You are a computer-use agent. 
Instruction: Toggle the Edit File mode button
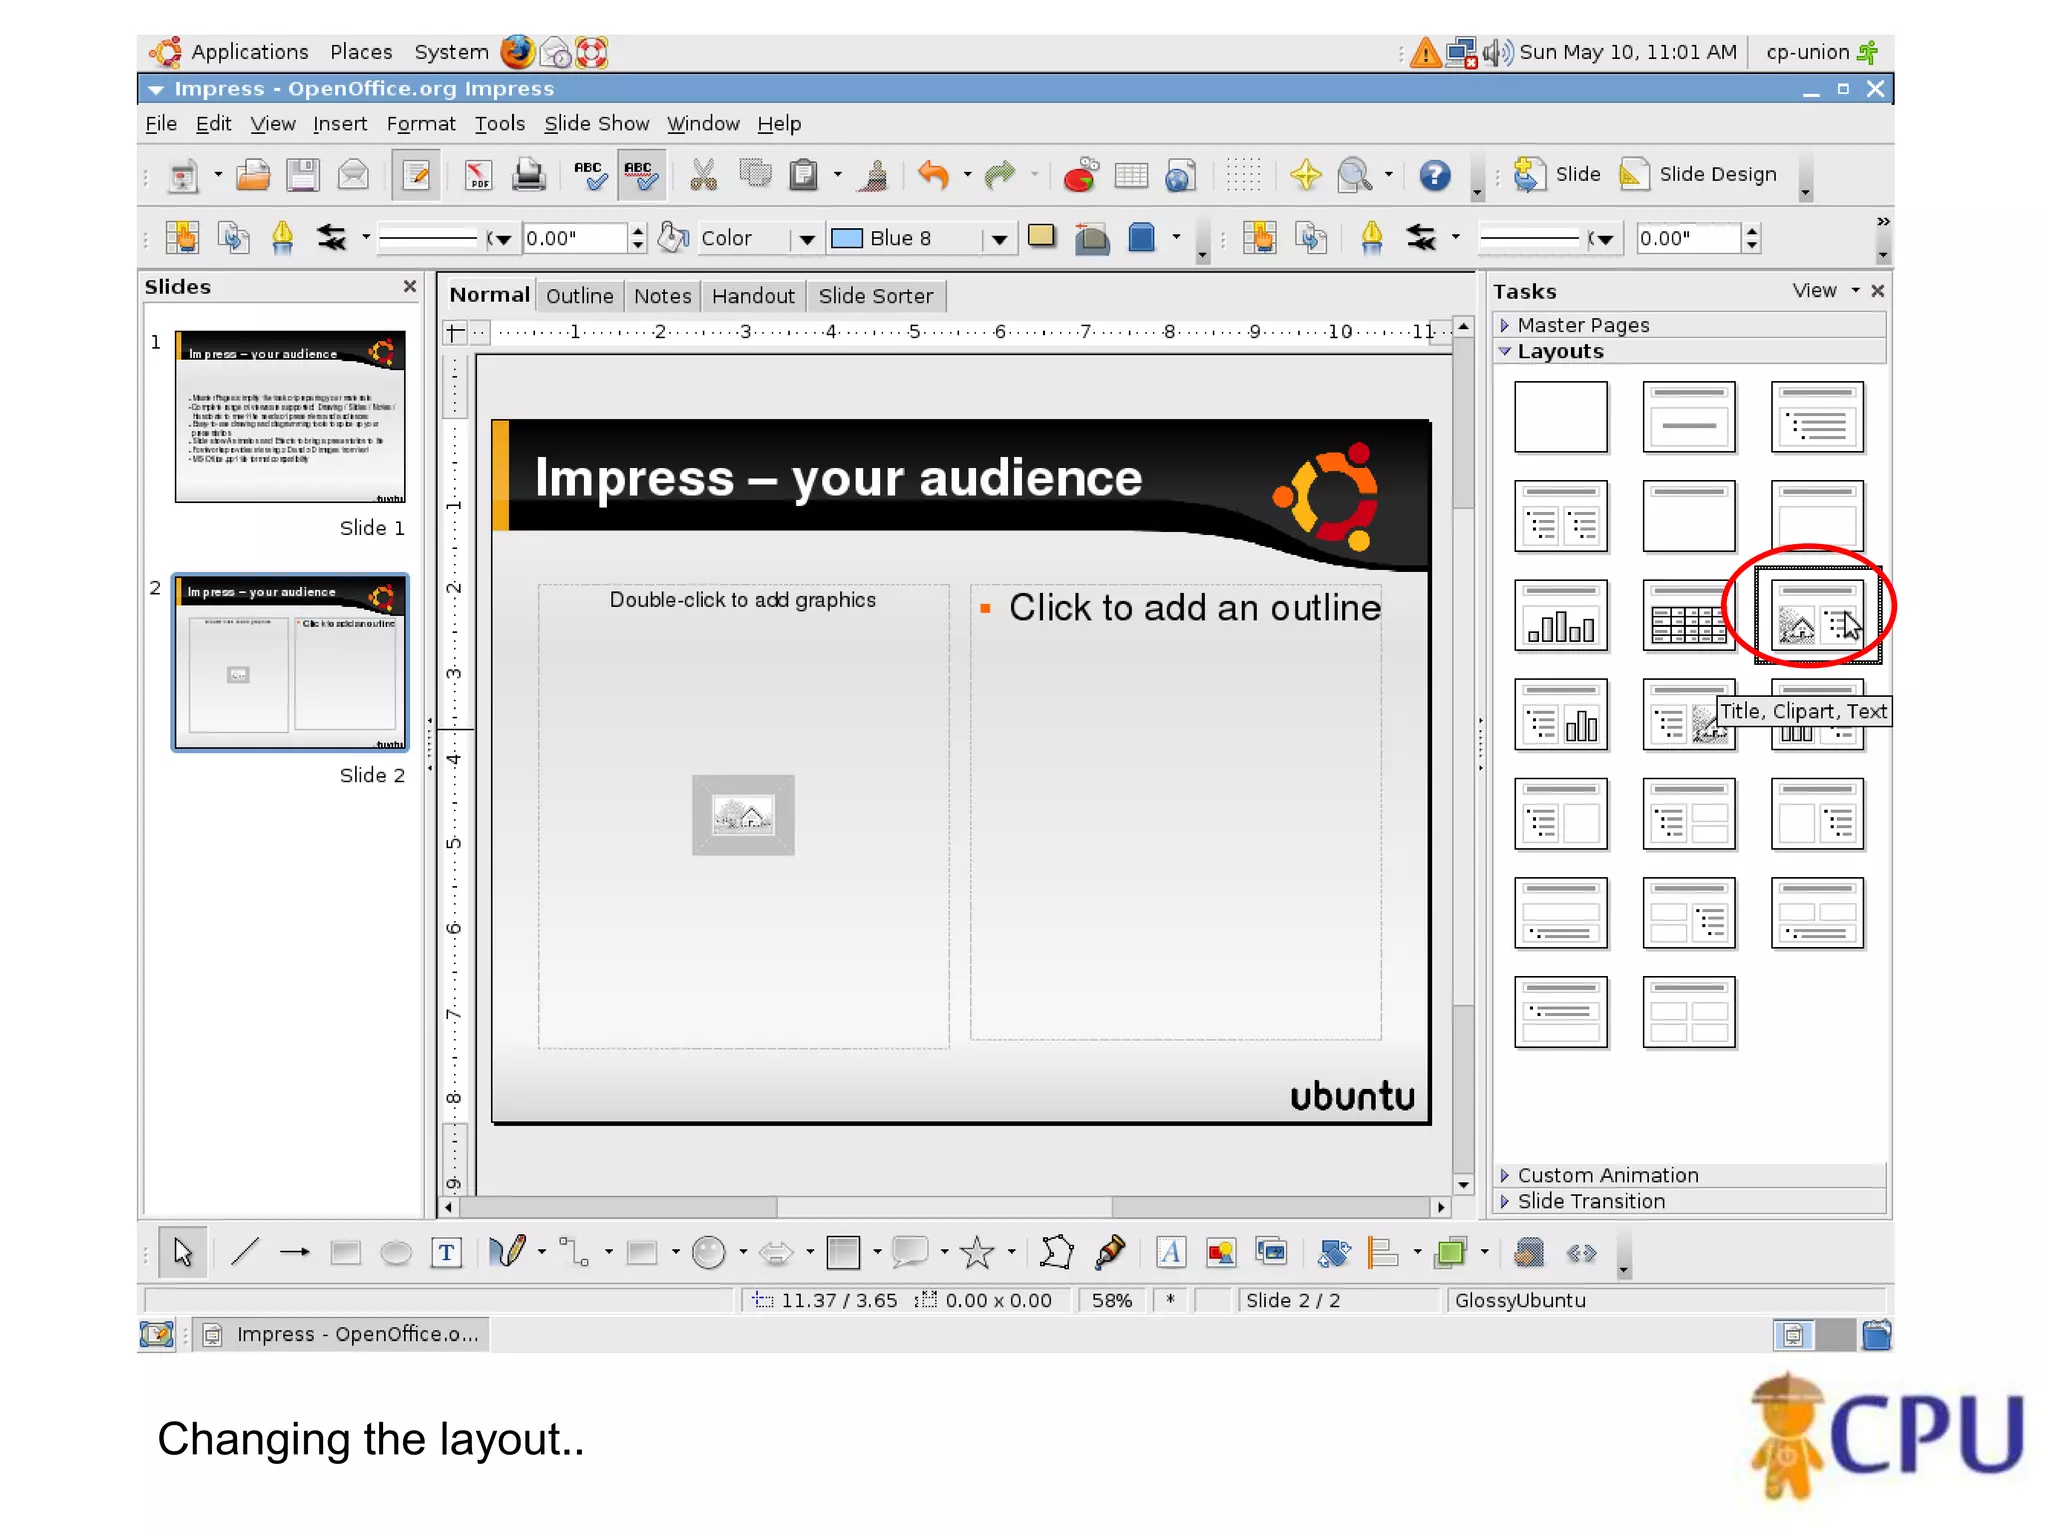416,176
